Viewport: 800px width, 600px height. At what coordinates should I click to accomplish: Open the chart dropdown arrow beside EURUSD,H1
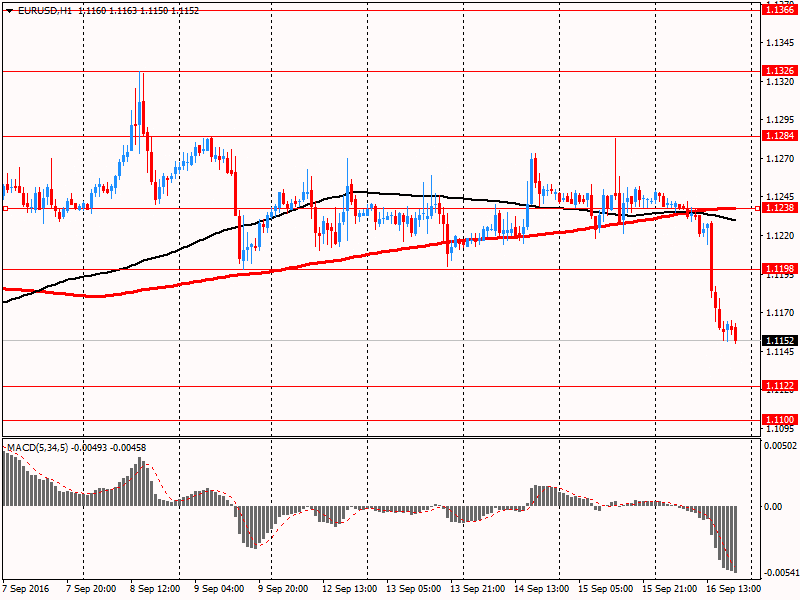click(9, 10)
